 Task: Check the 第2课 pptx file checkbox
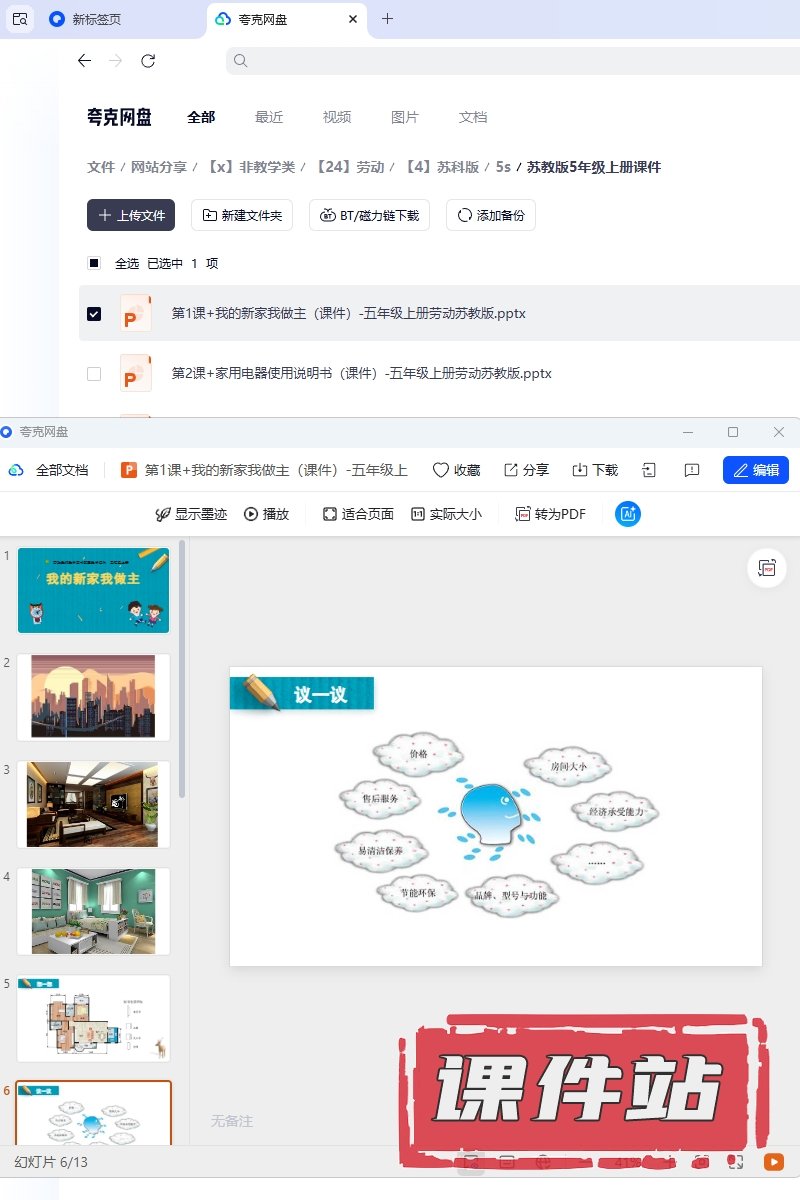coord(94,374)
